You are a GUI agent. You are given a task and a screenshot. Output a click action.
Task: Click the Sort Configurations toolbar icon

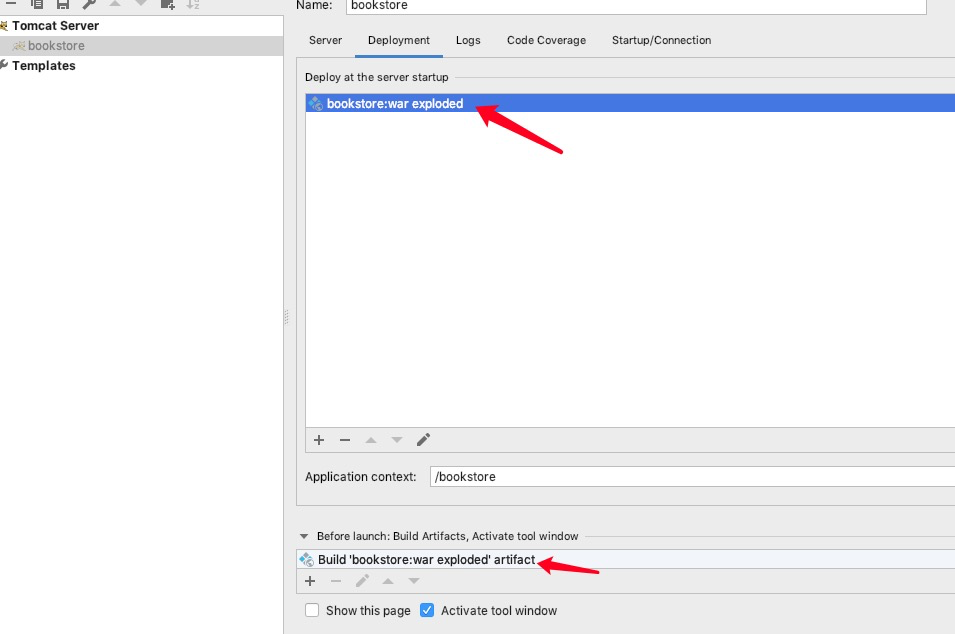pos(193,4)
